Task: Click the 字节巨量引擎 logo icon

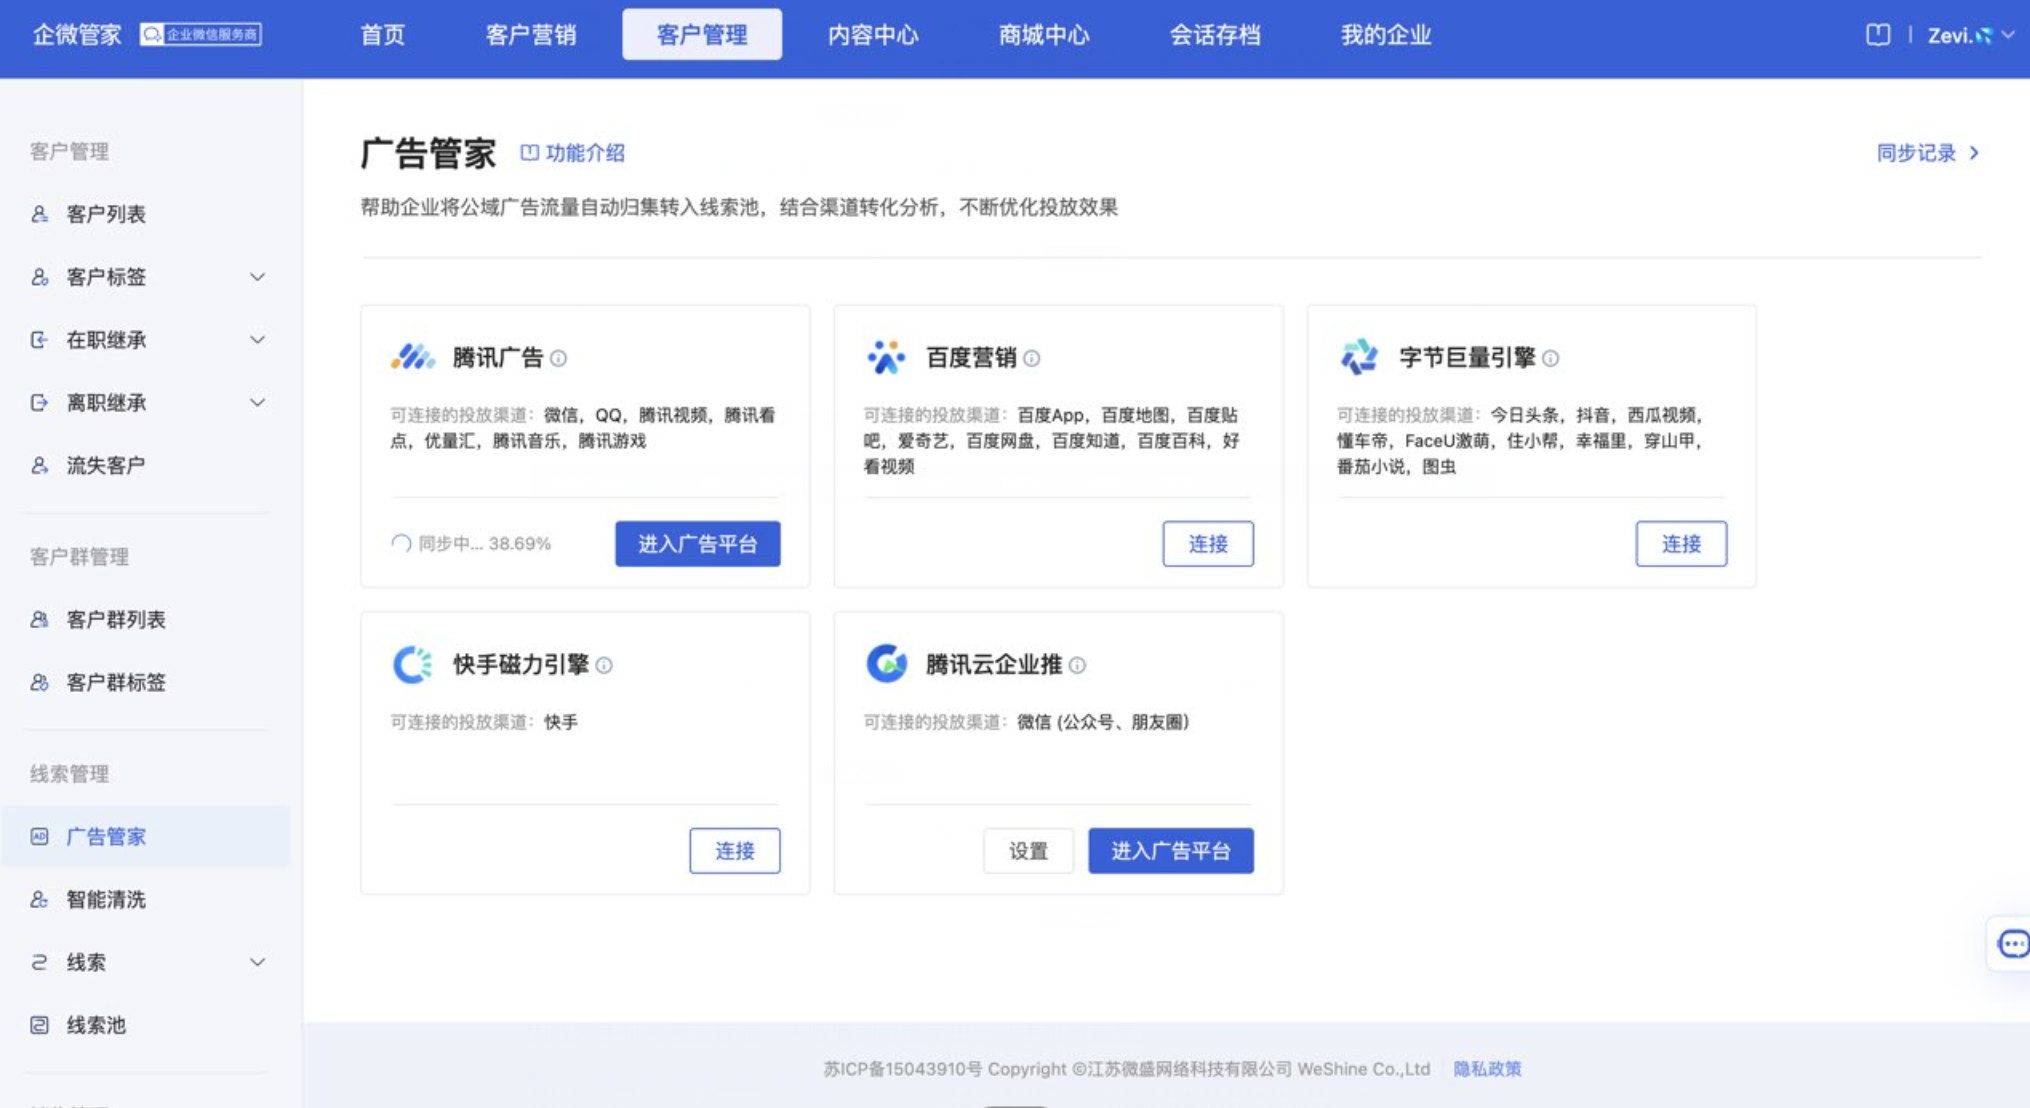Action: point(1359,357)
